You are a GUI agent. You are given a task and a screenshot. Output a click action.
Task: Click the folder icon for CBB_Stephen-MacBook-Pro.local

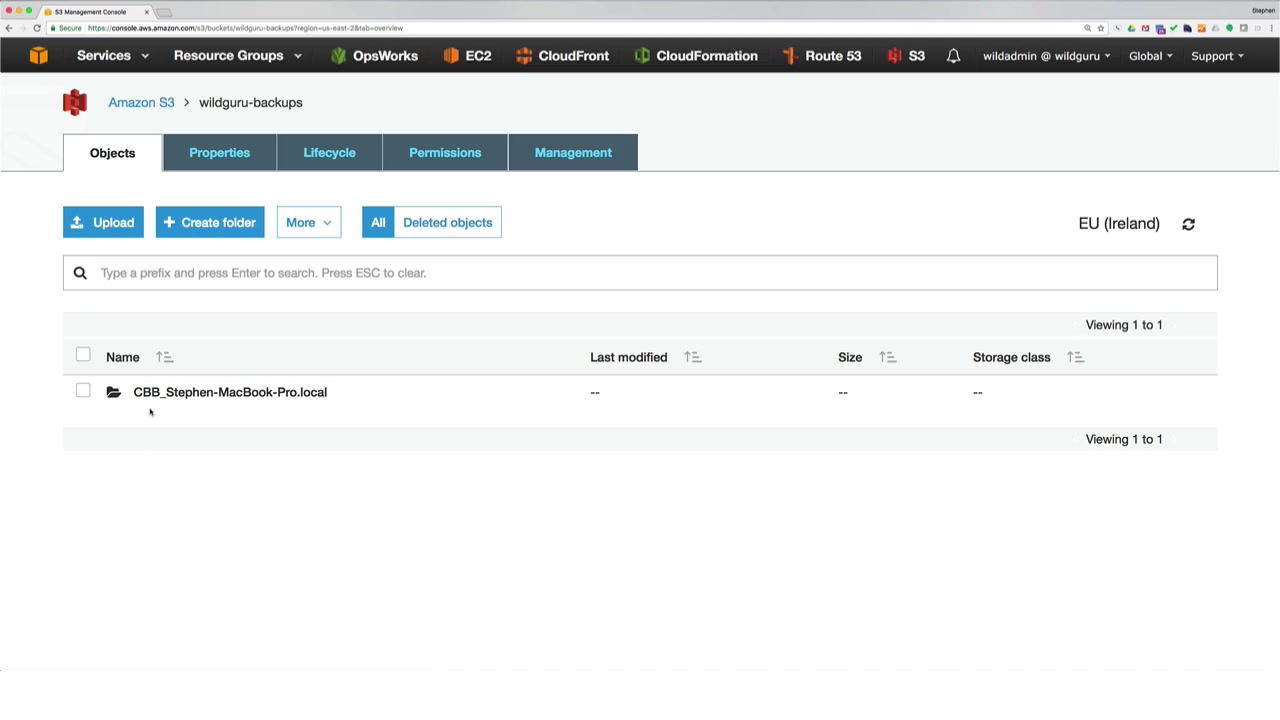(114, 392)
